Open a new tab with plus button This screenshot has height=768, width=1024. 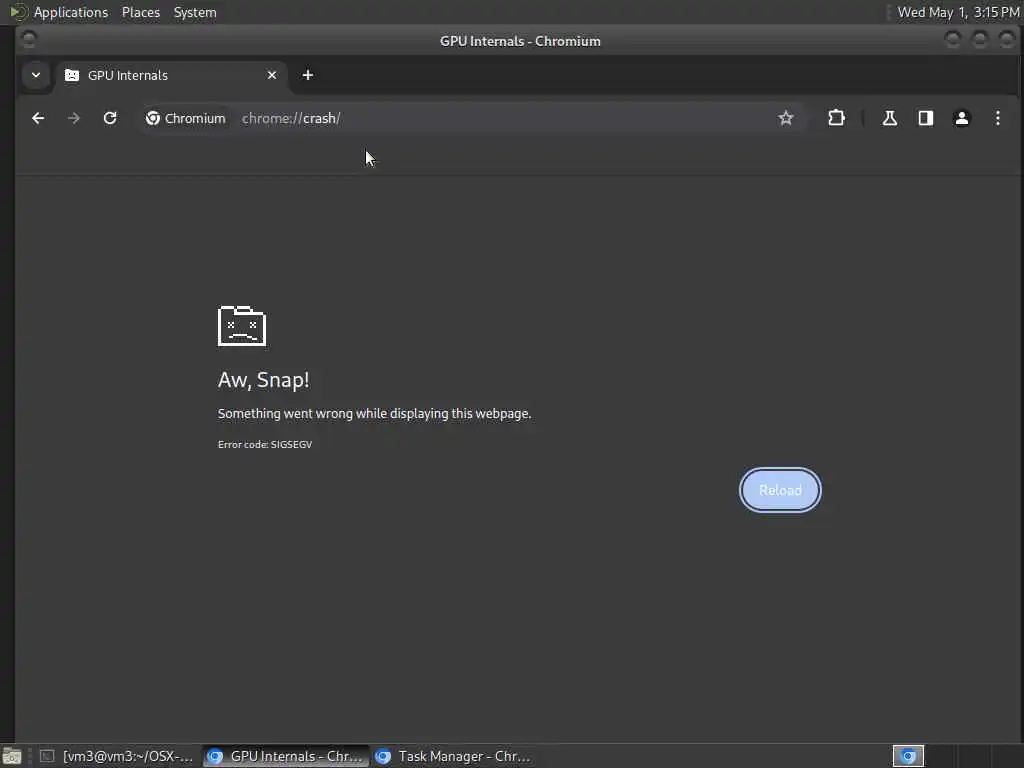308,75
